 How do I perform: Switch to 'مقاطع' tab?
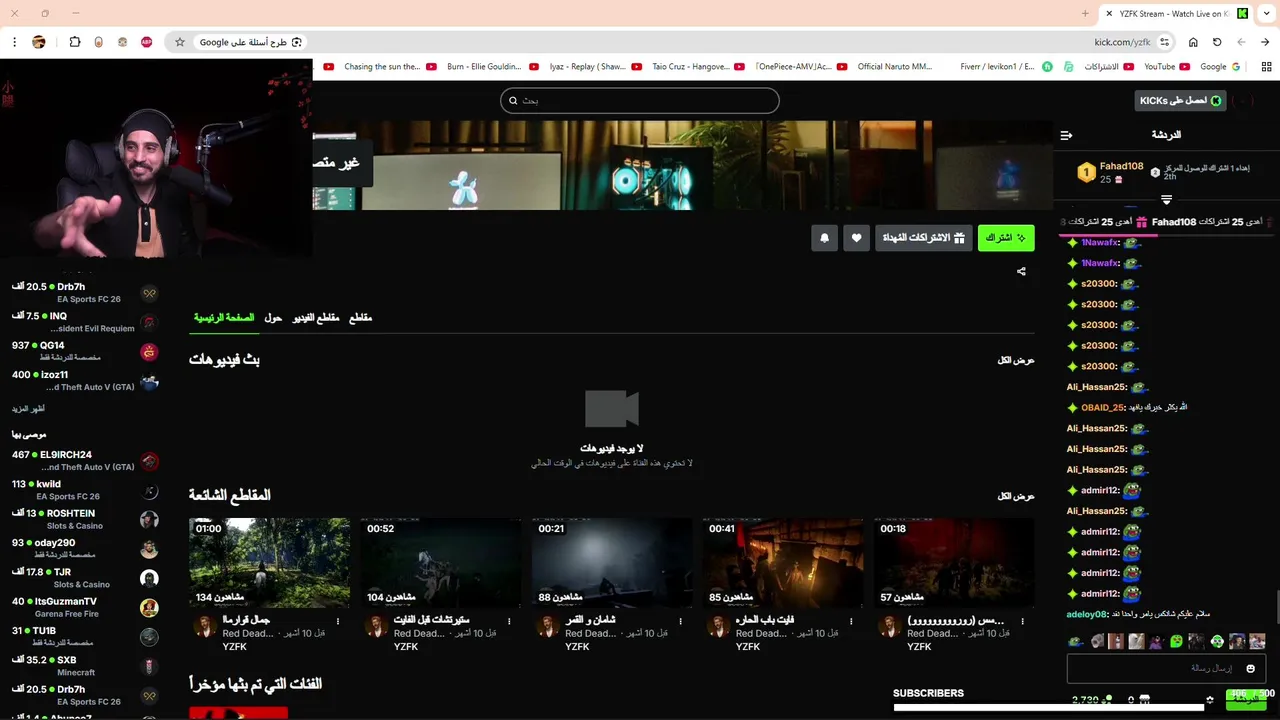click(360, 318)
